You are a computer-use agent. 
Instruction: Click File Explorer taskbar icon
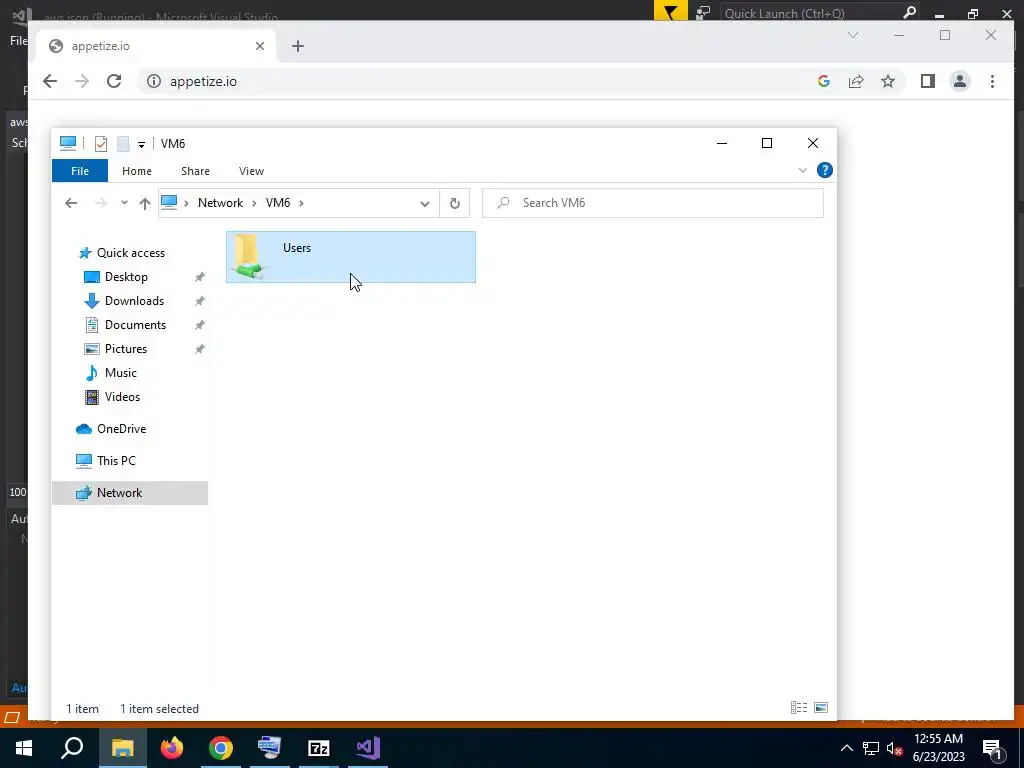pos(122,748)
